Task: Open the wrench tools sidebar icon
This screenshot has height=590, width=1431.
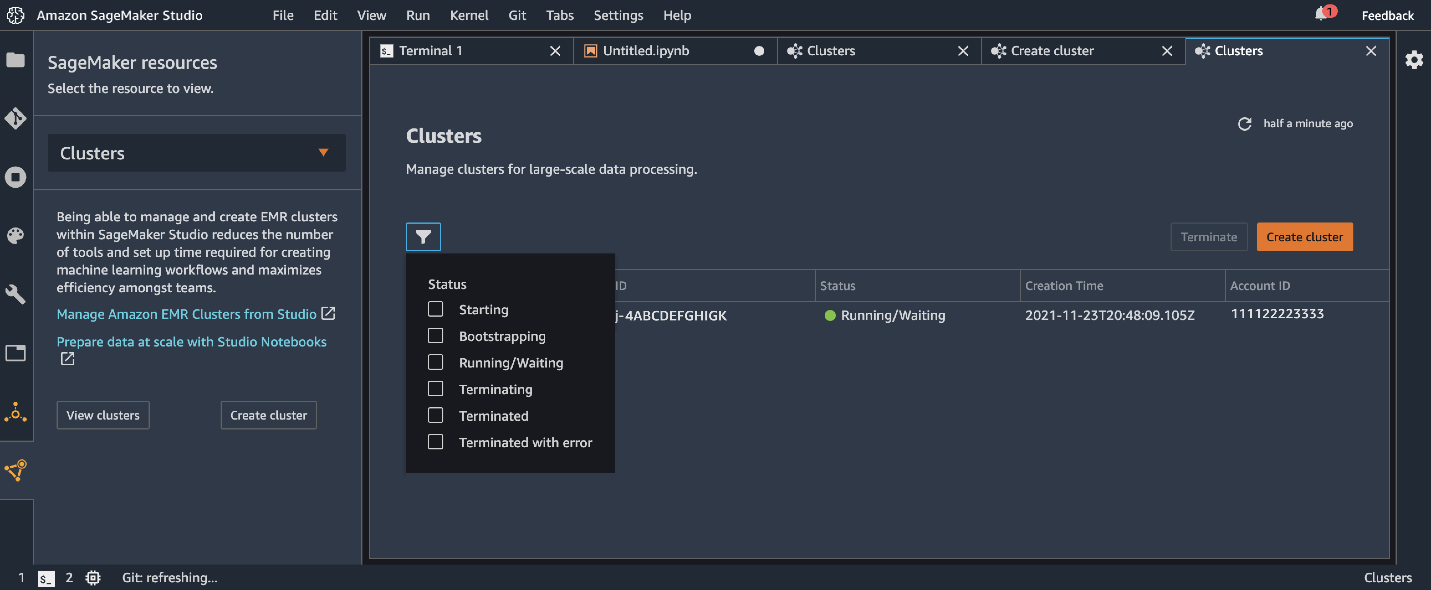Action: pyautogui.click(x=15, y=294)
